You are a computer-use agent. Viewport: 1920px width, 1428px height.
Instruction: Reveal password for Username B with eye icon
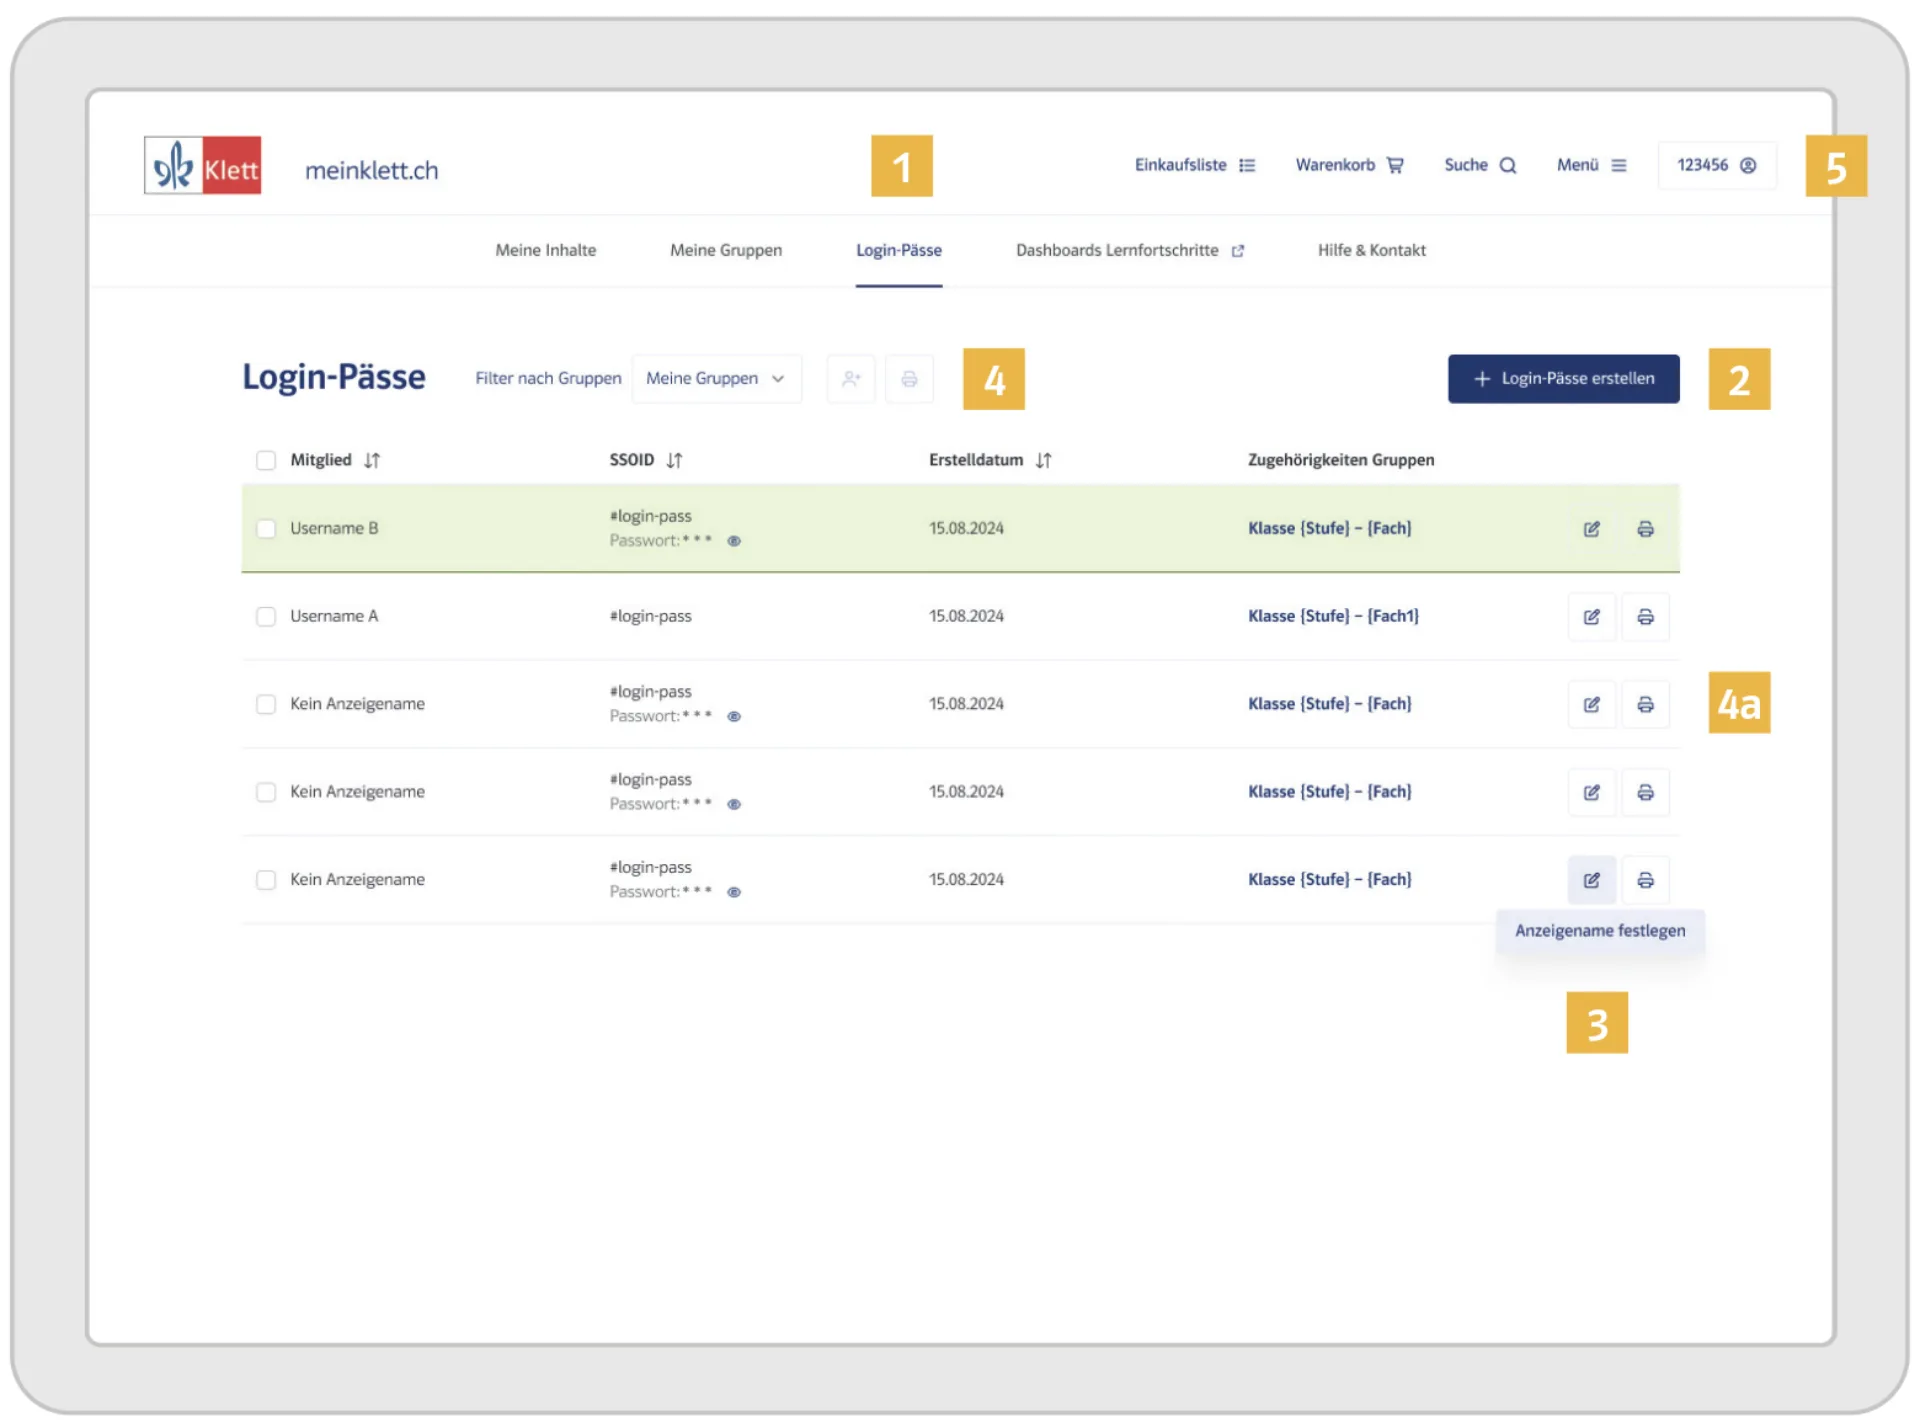(x=734, y=541)
